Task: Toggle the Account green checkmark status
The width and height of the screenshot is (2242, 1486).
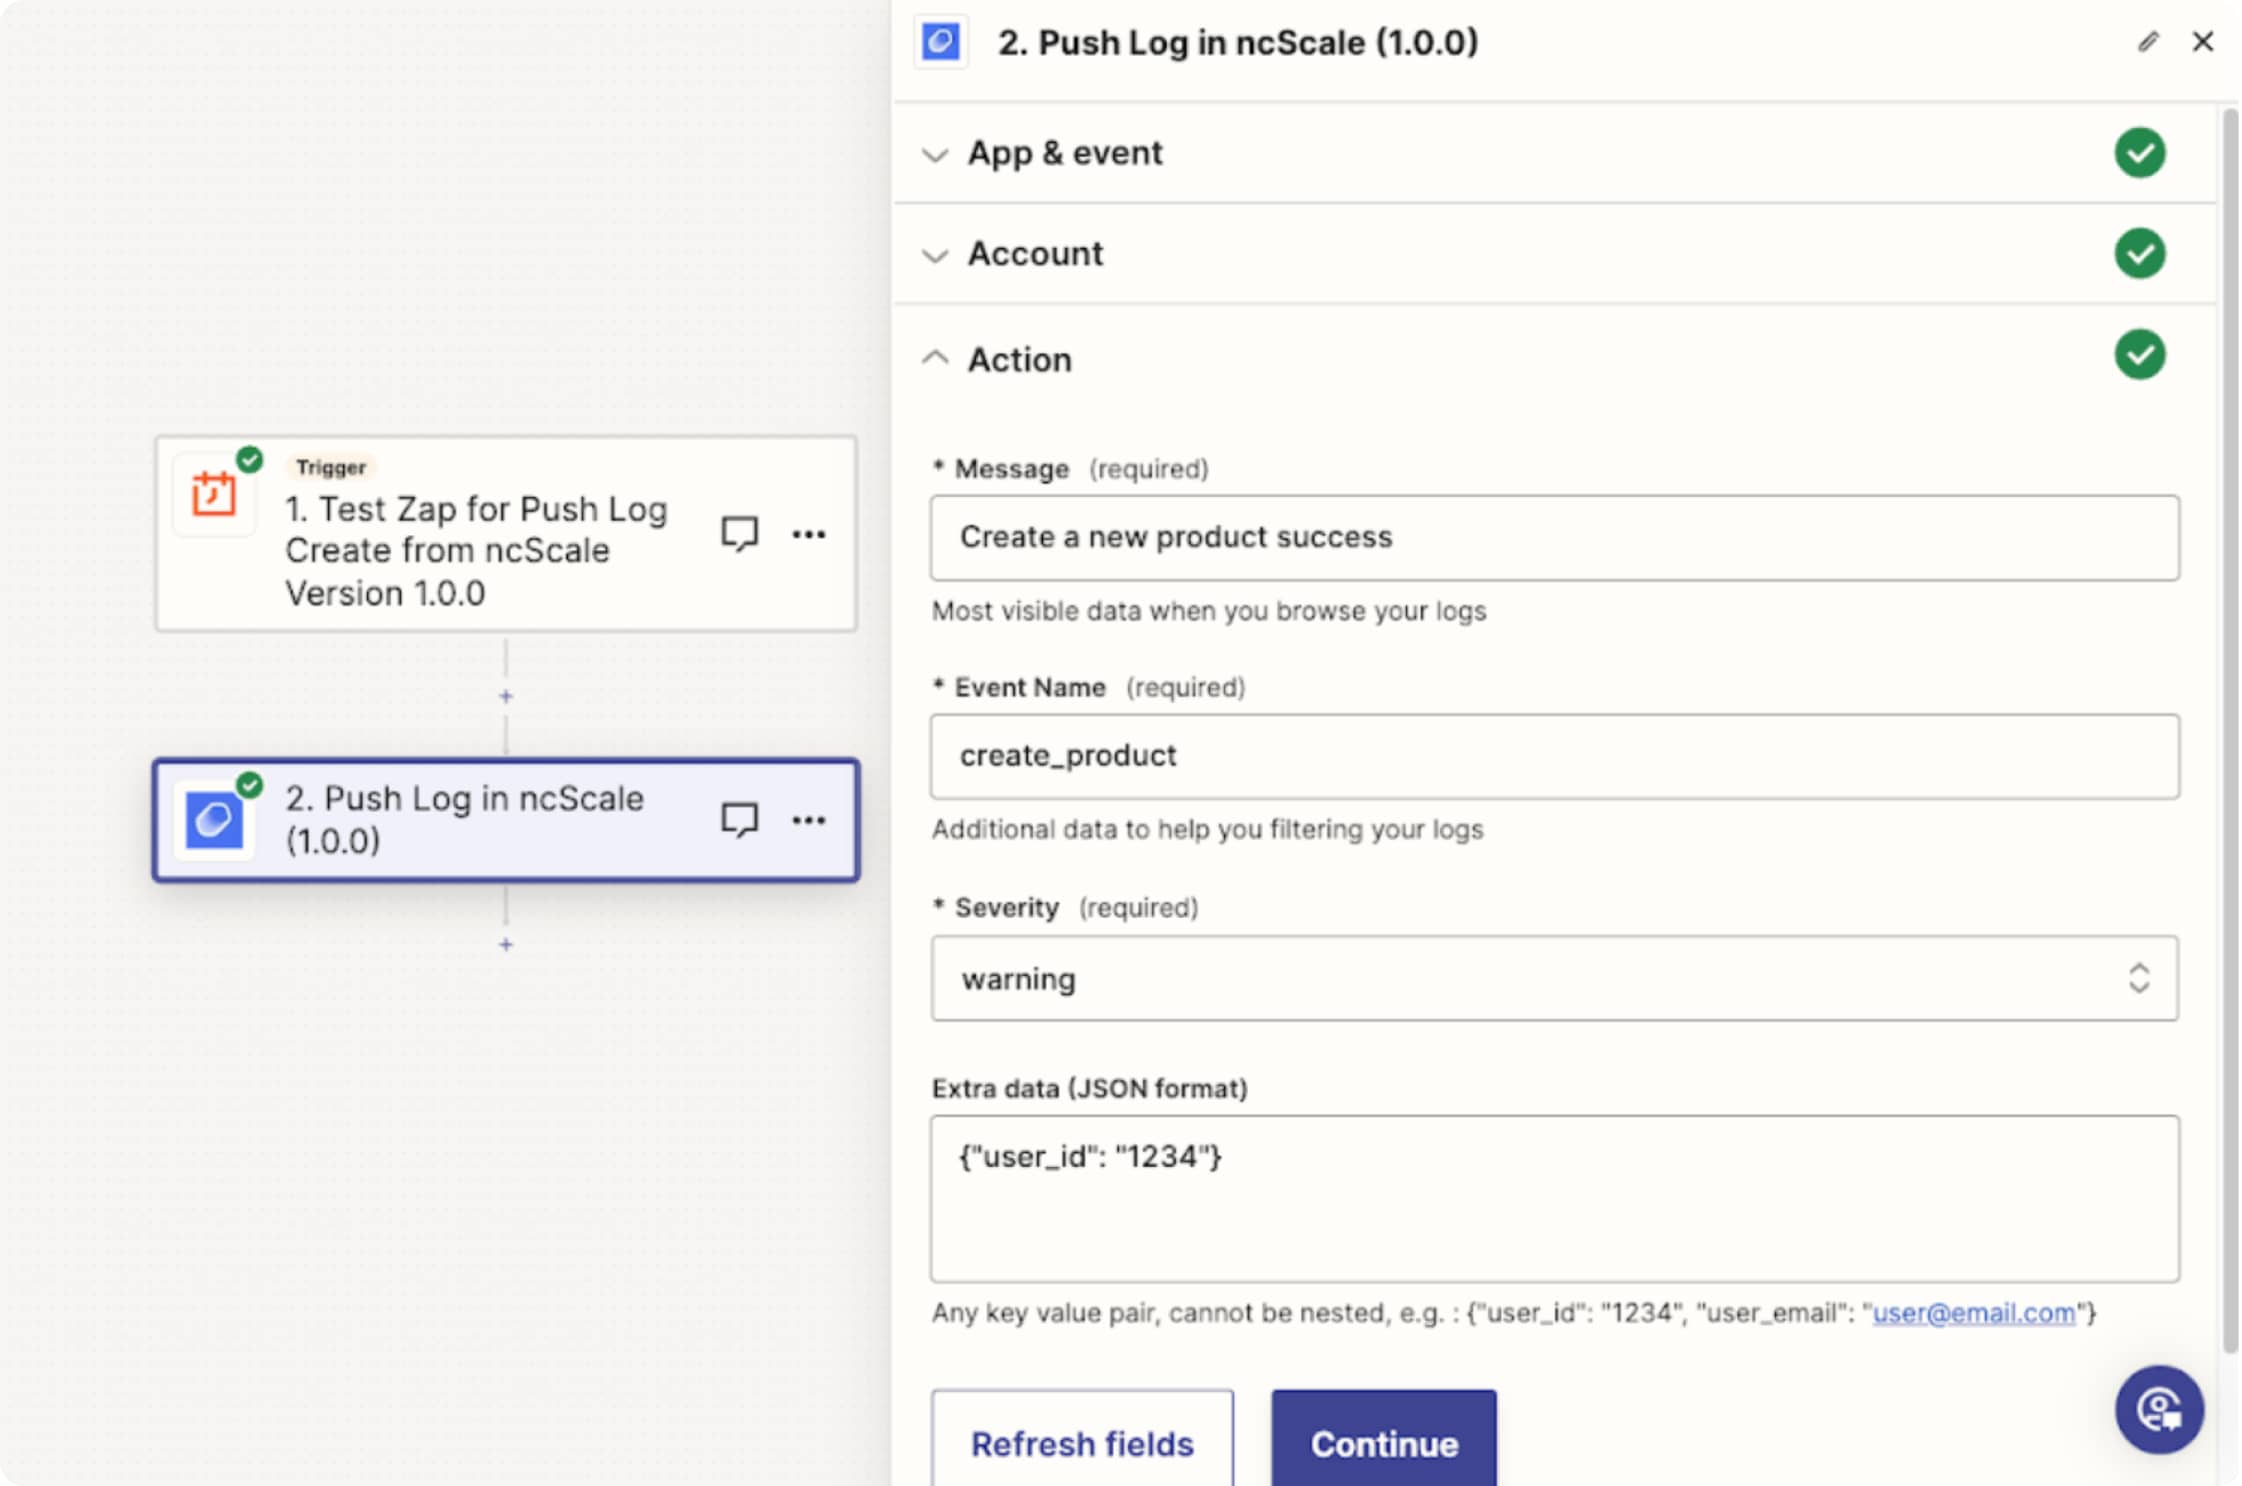Action: [x=2139, y=254]
